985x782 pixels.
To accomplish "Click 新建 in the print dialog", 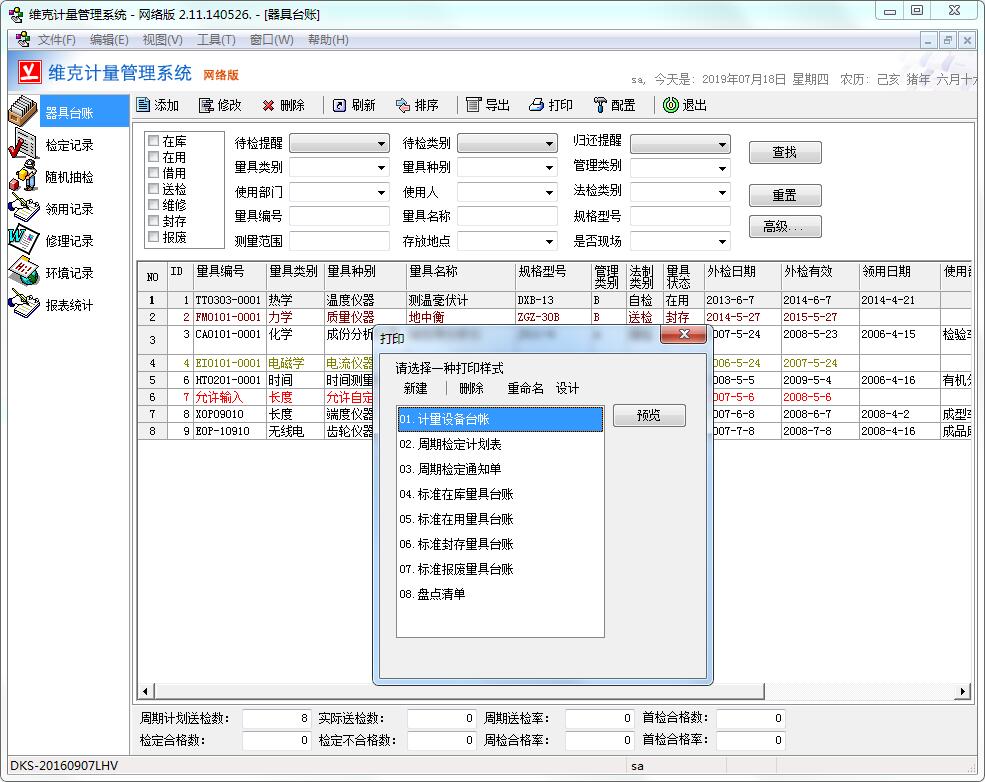I will point(415,388).
